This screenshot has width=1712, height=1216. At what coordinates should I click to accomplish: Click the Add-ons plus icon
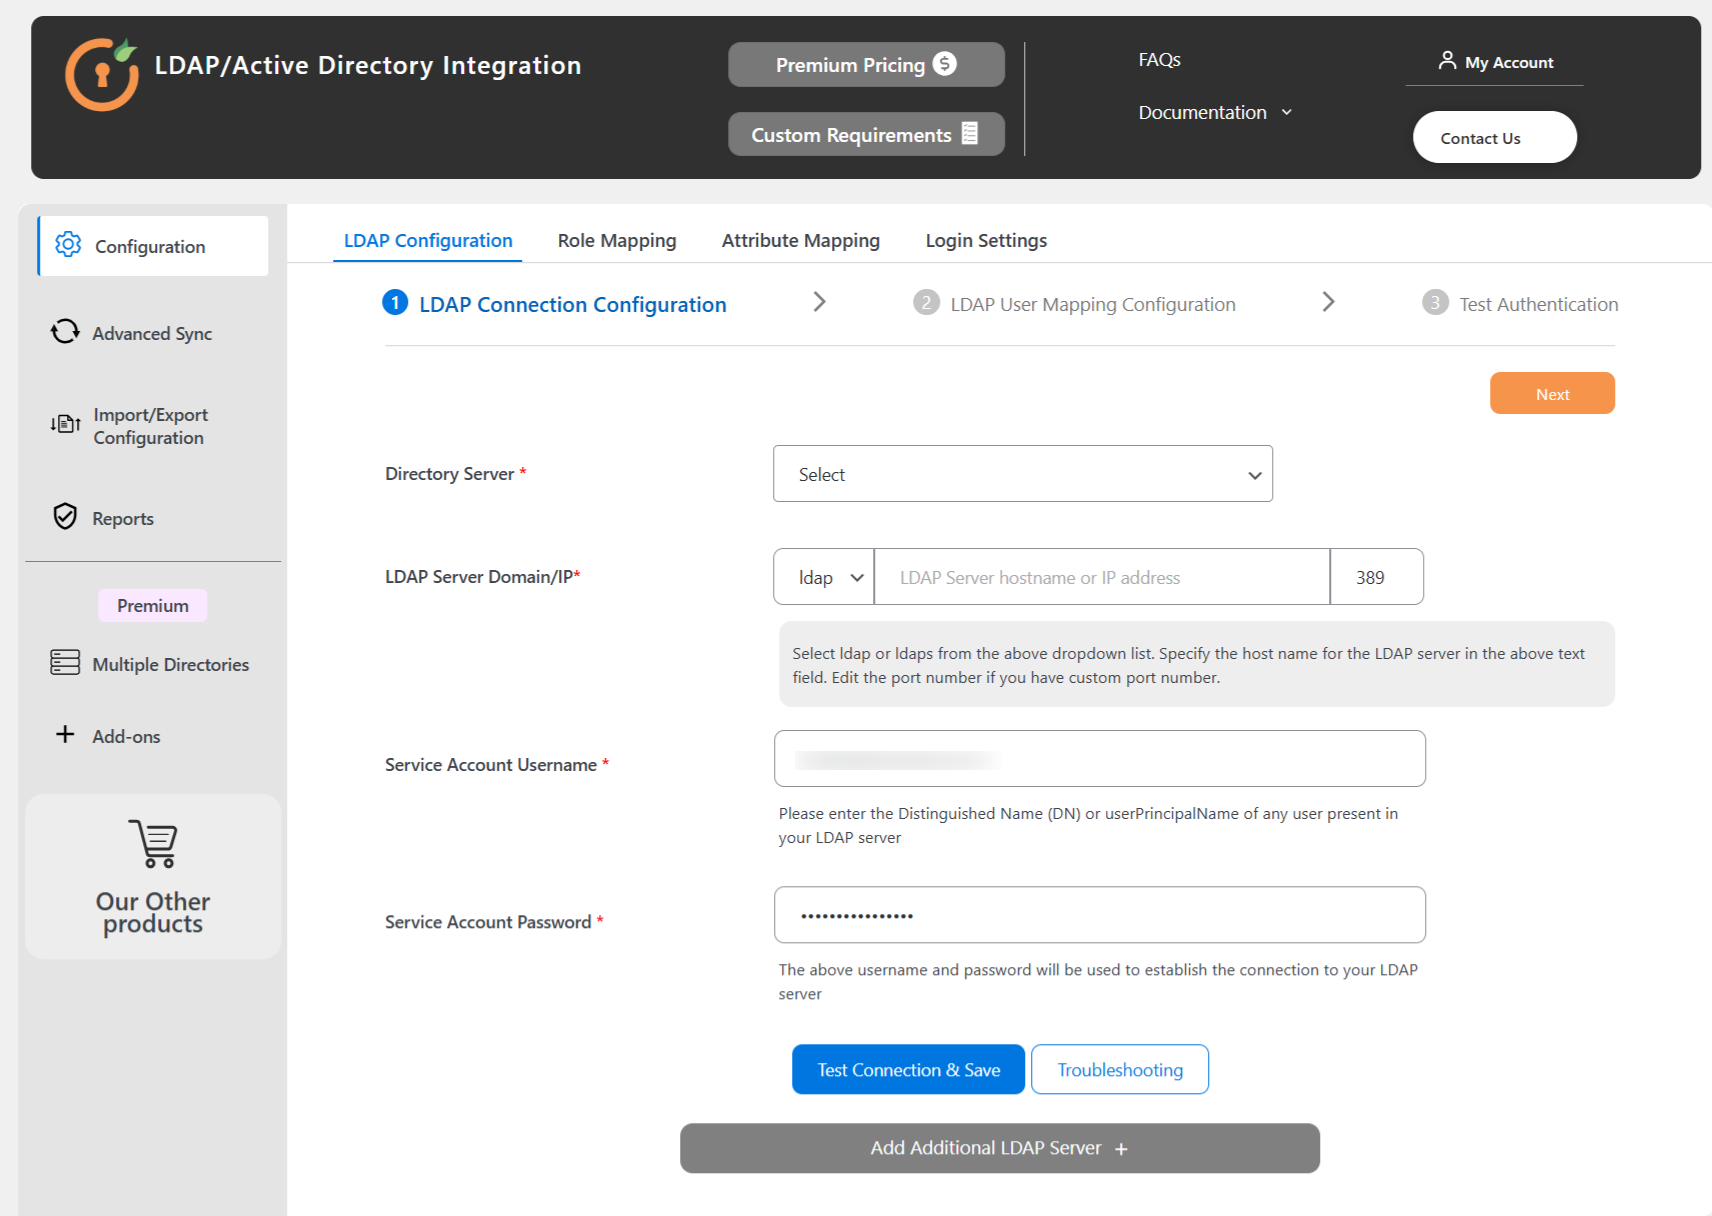pos(65,735)
